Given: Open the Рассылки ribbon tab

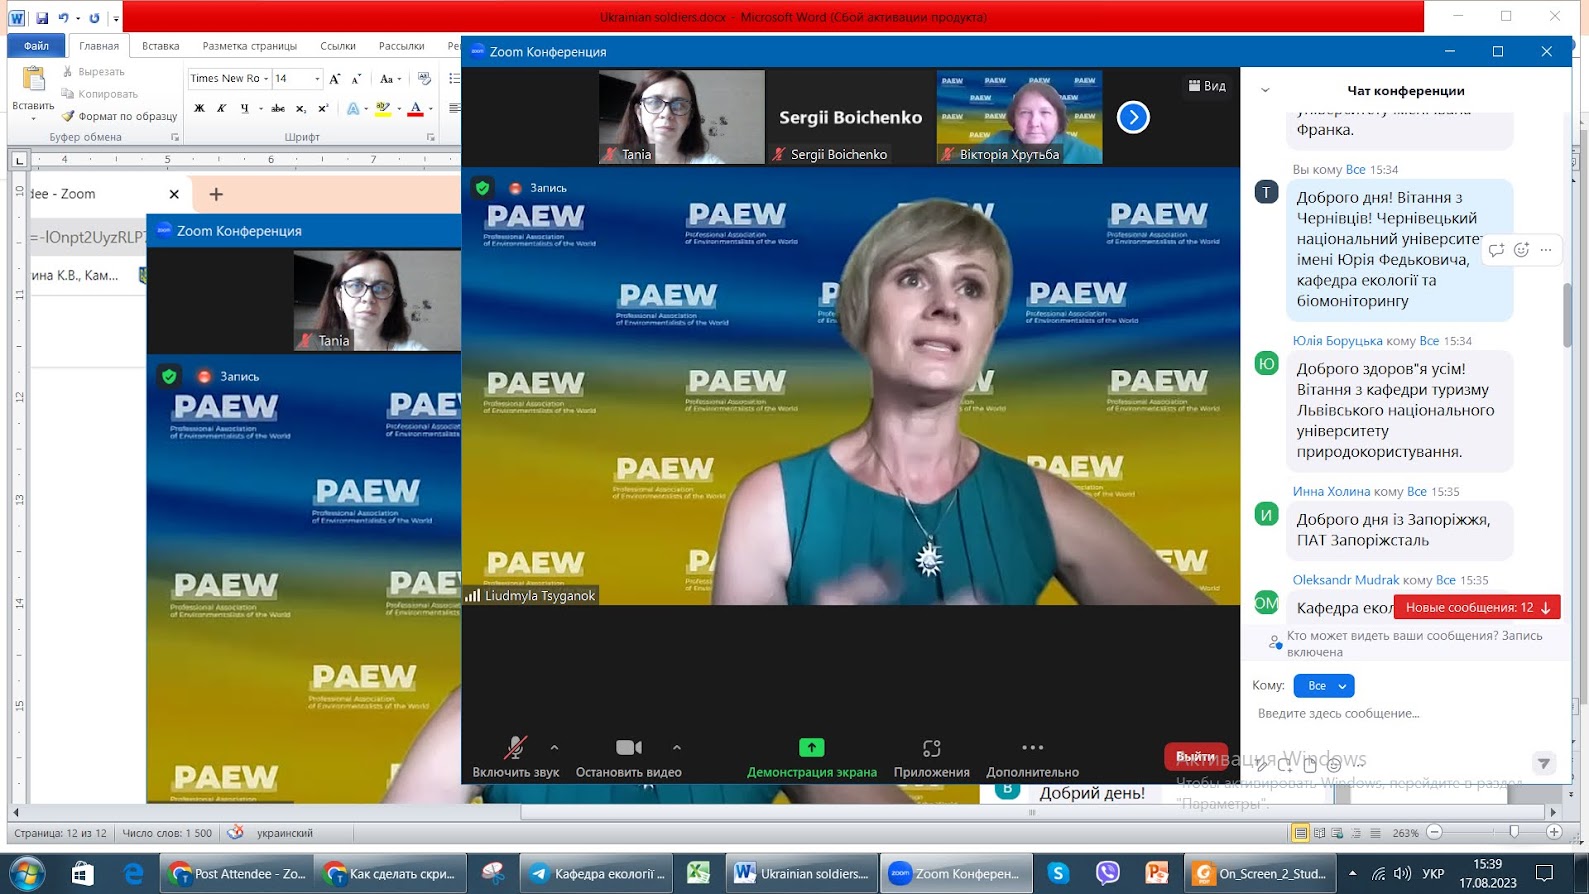Looking at the screenshot, I should coord(402,46).
